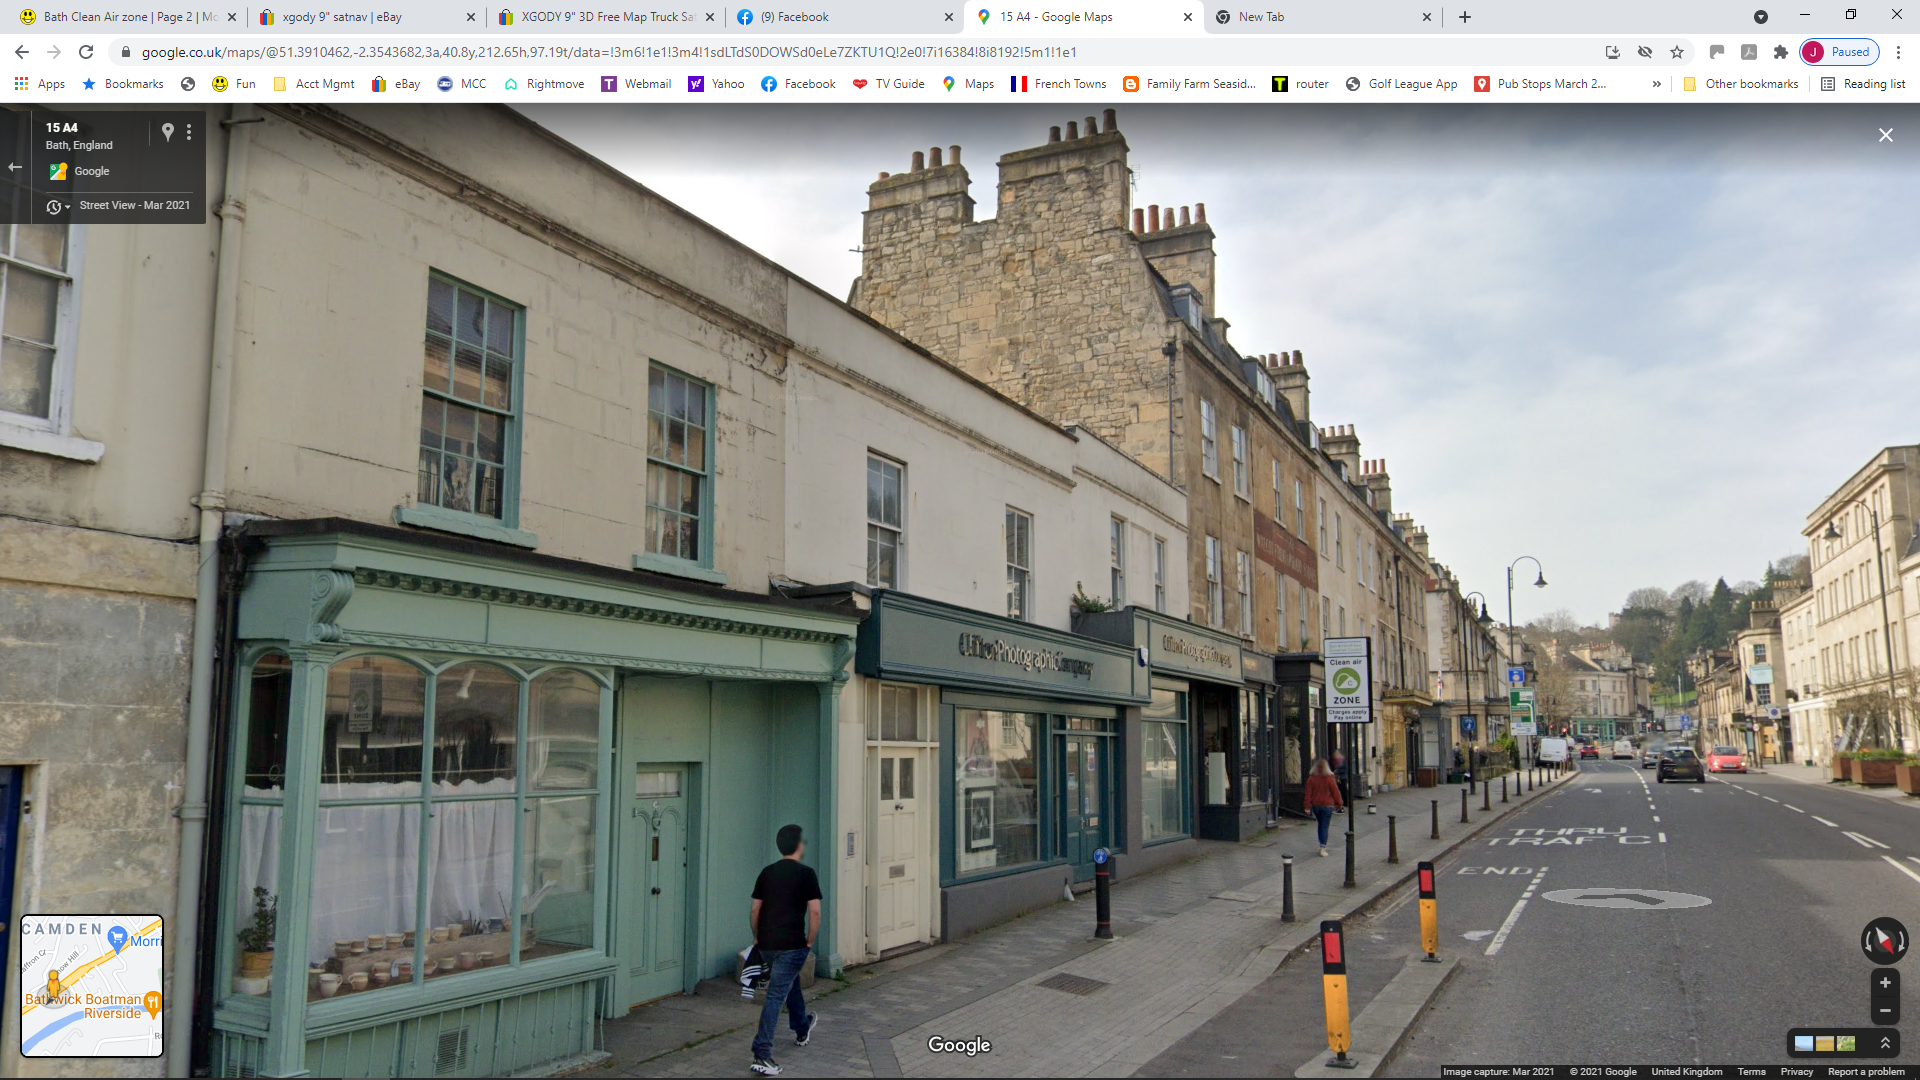This screenshot has height=1080, width=1920.
Task: Click the minimap thumbnail
Action: click(x=92, y=986)
